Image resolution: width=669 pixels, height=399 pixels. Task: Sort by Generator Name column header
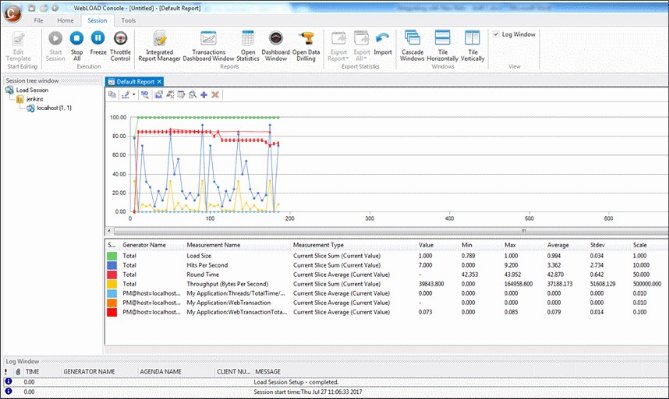point(144,245)
